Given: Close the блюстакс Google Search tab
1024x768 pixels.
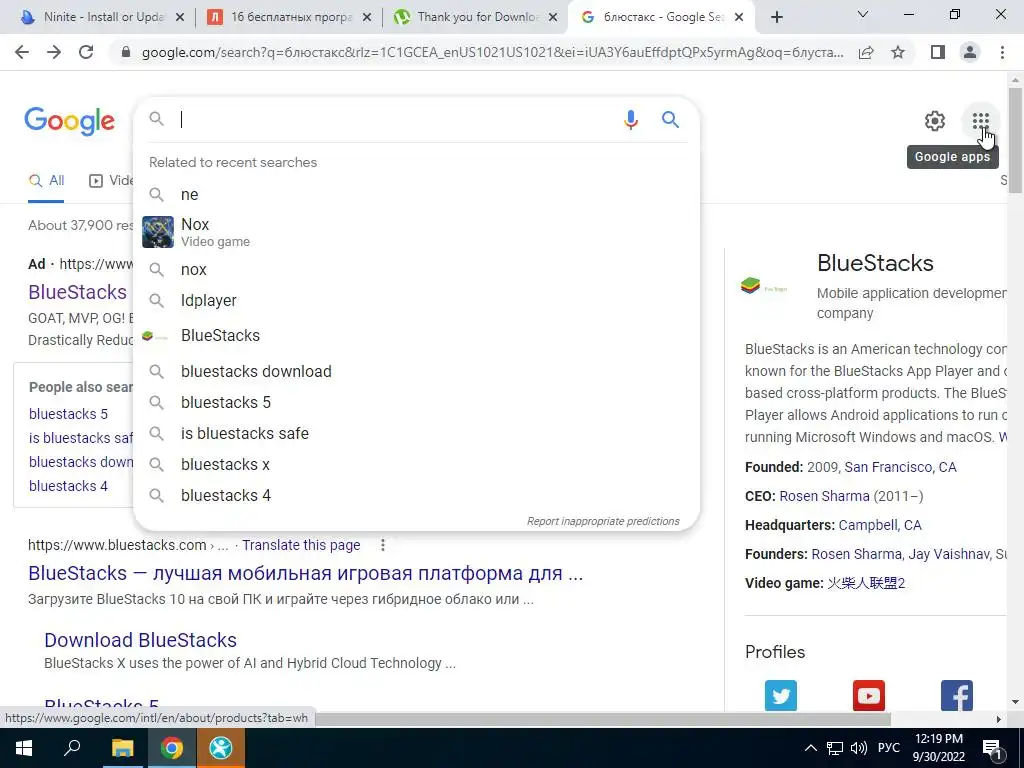Looking at the screenshot, I should (739, 18).
